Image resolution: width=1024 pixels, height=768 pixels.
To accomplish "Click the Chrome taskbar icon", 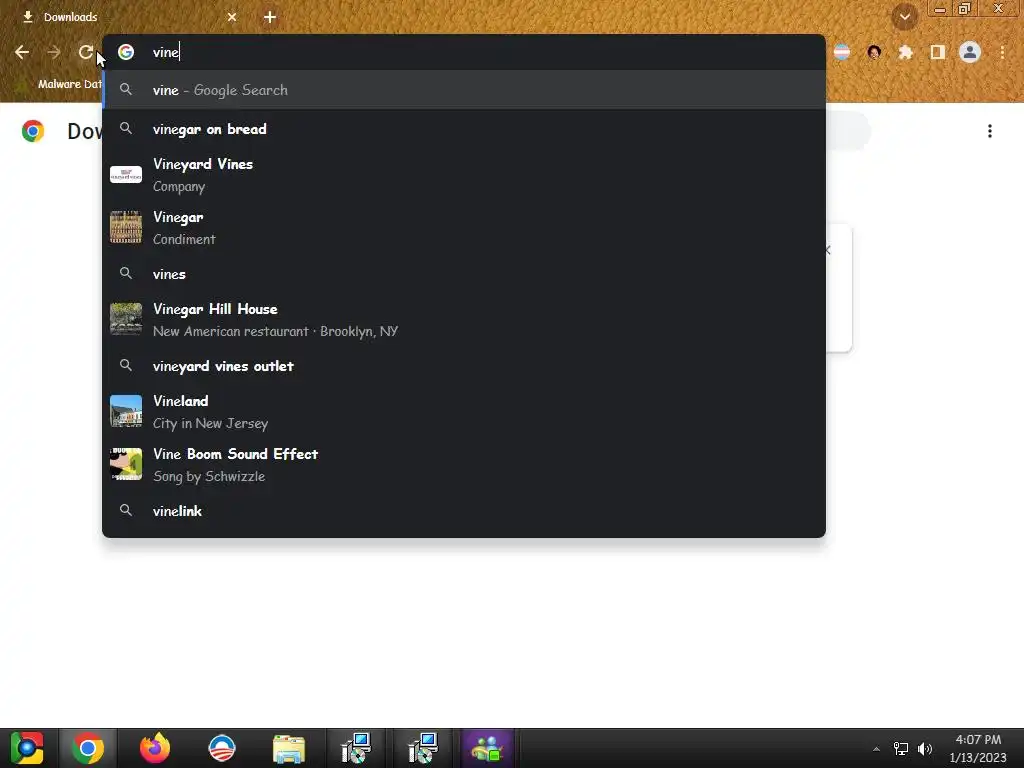I will coord(88,748).
